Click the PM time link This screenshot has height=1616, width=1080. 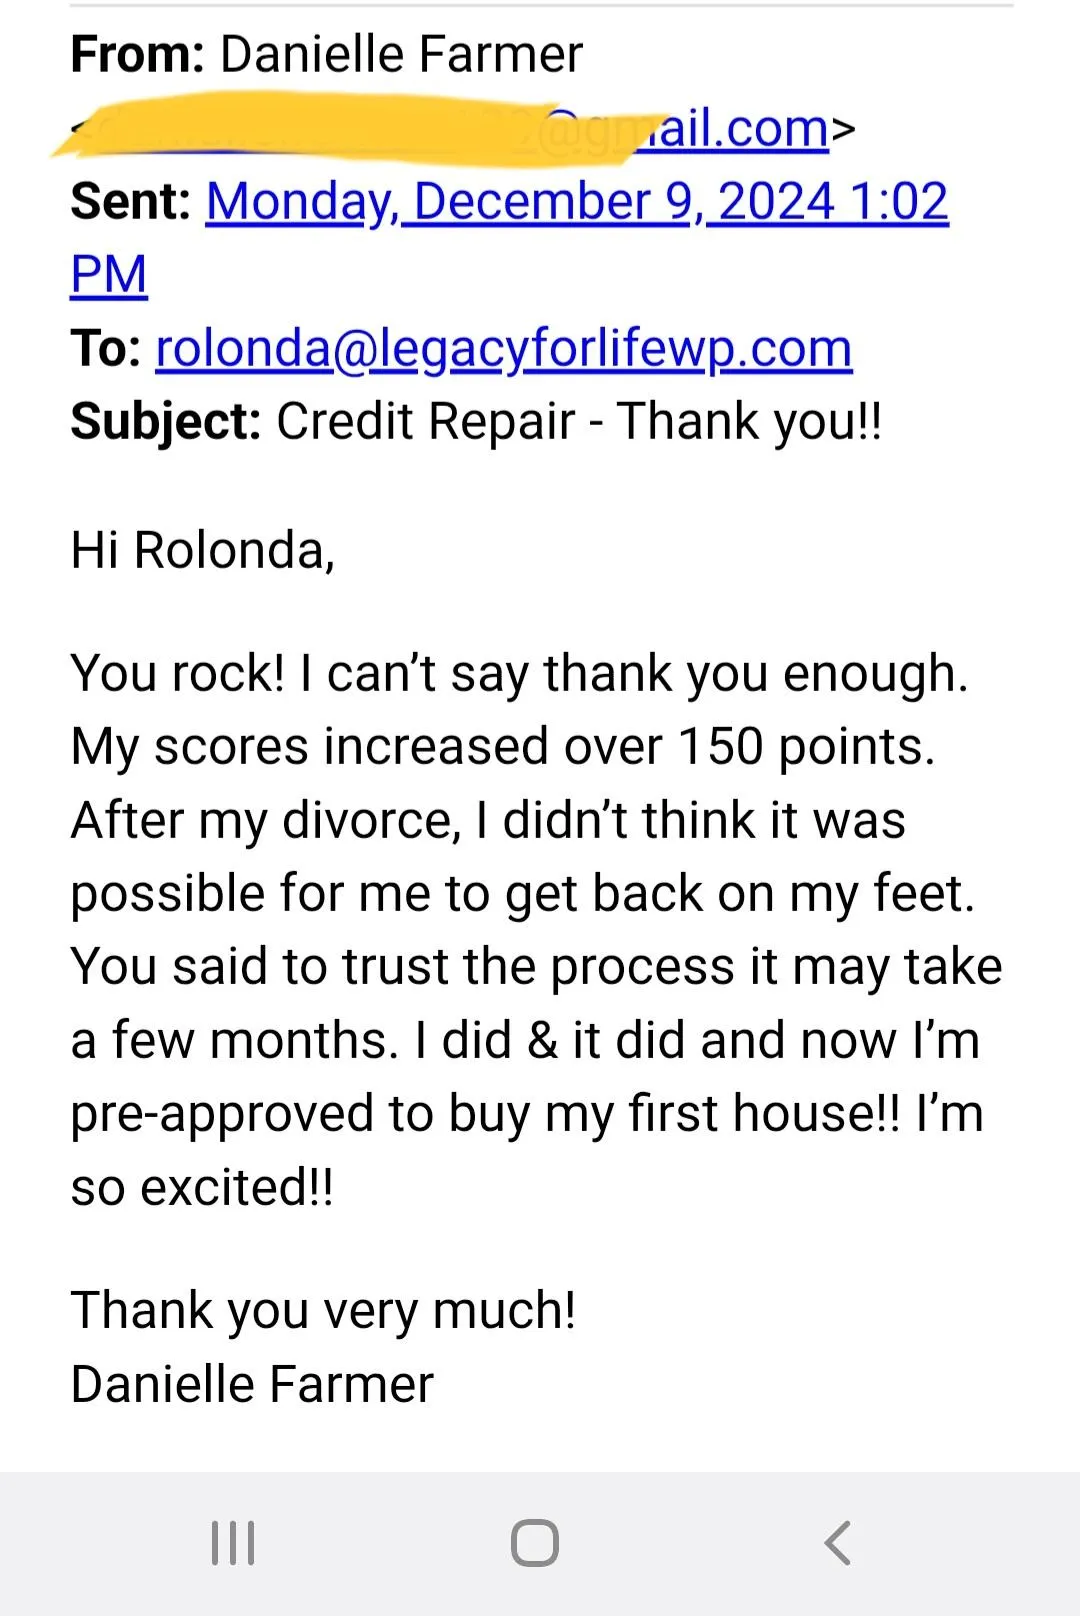109,275
